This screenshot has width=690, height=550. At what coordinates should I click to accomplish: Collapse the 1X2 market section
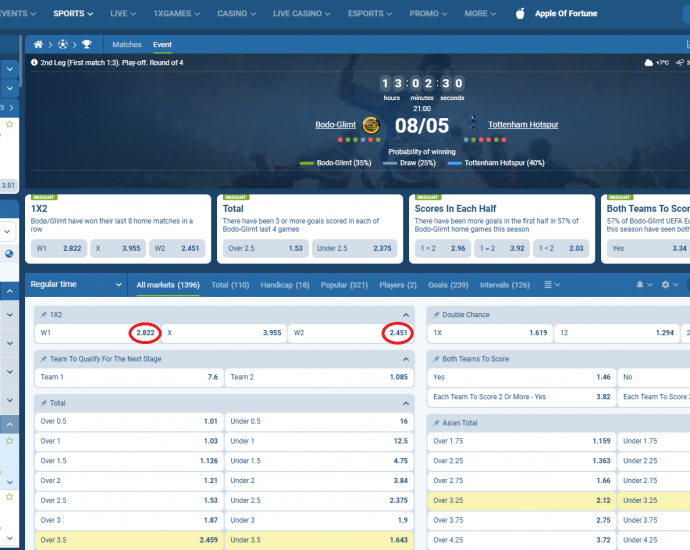click(406, 315)
